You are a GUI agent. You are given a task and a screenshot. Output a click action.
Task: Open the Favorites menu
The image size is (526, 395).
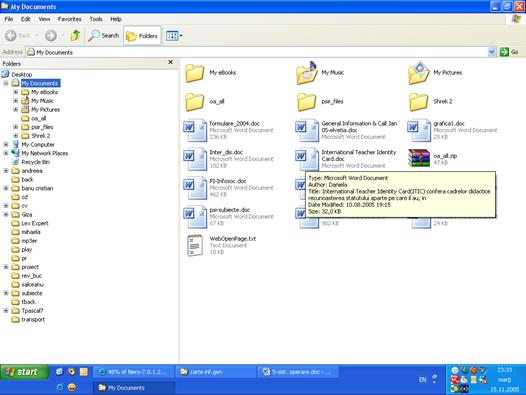pos(69,19)
